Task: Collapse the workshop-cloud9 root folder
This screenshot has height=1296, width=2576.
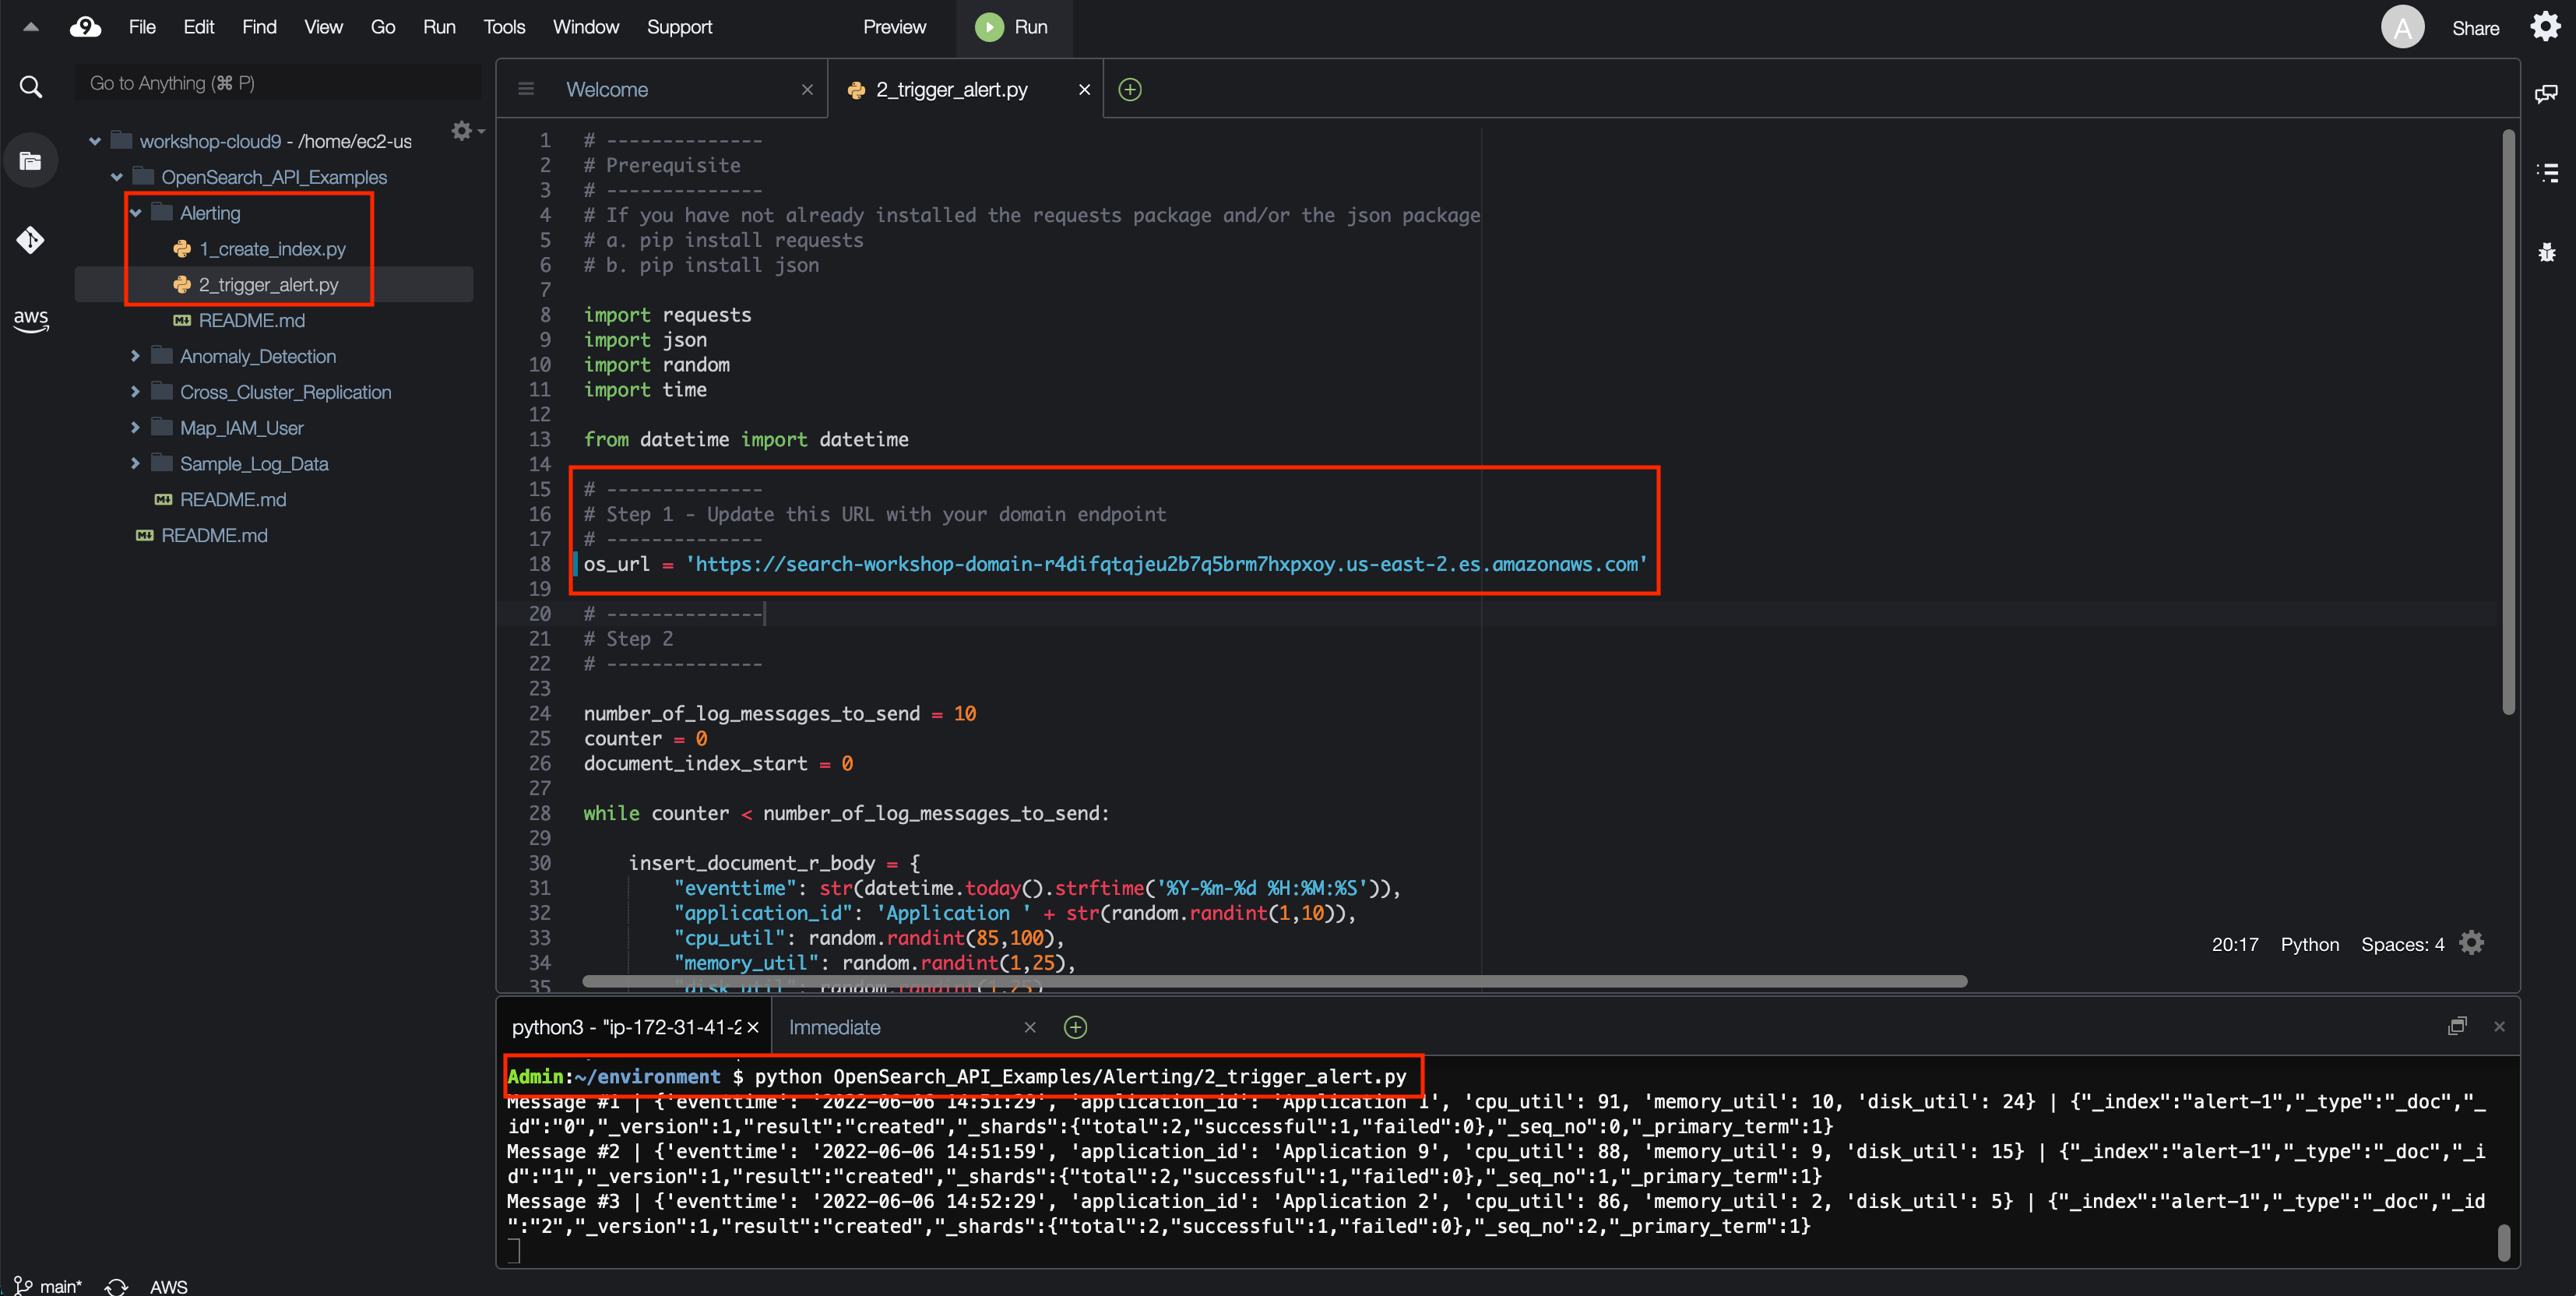Action: click(x=95, y=141)
